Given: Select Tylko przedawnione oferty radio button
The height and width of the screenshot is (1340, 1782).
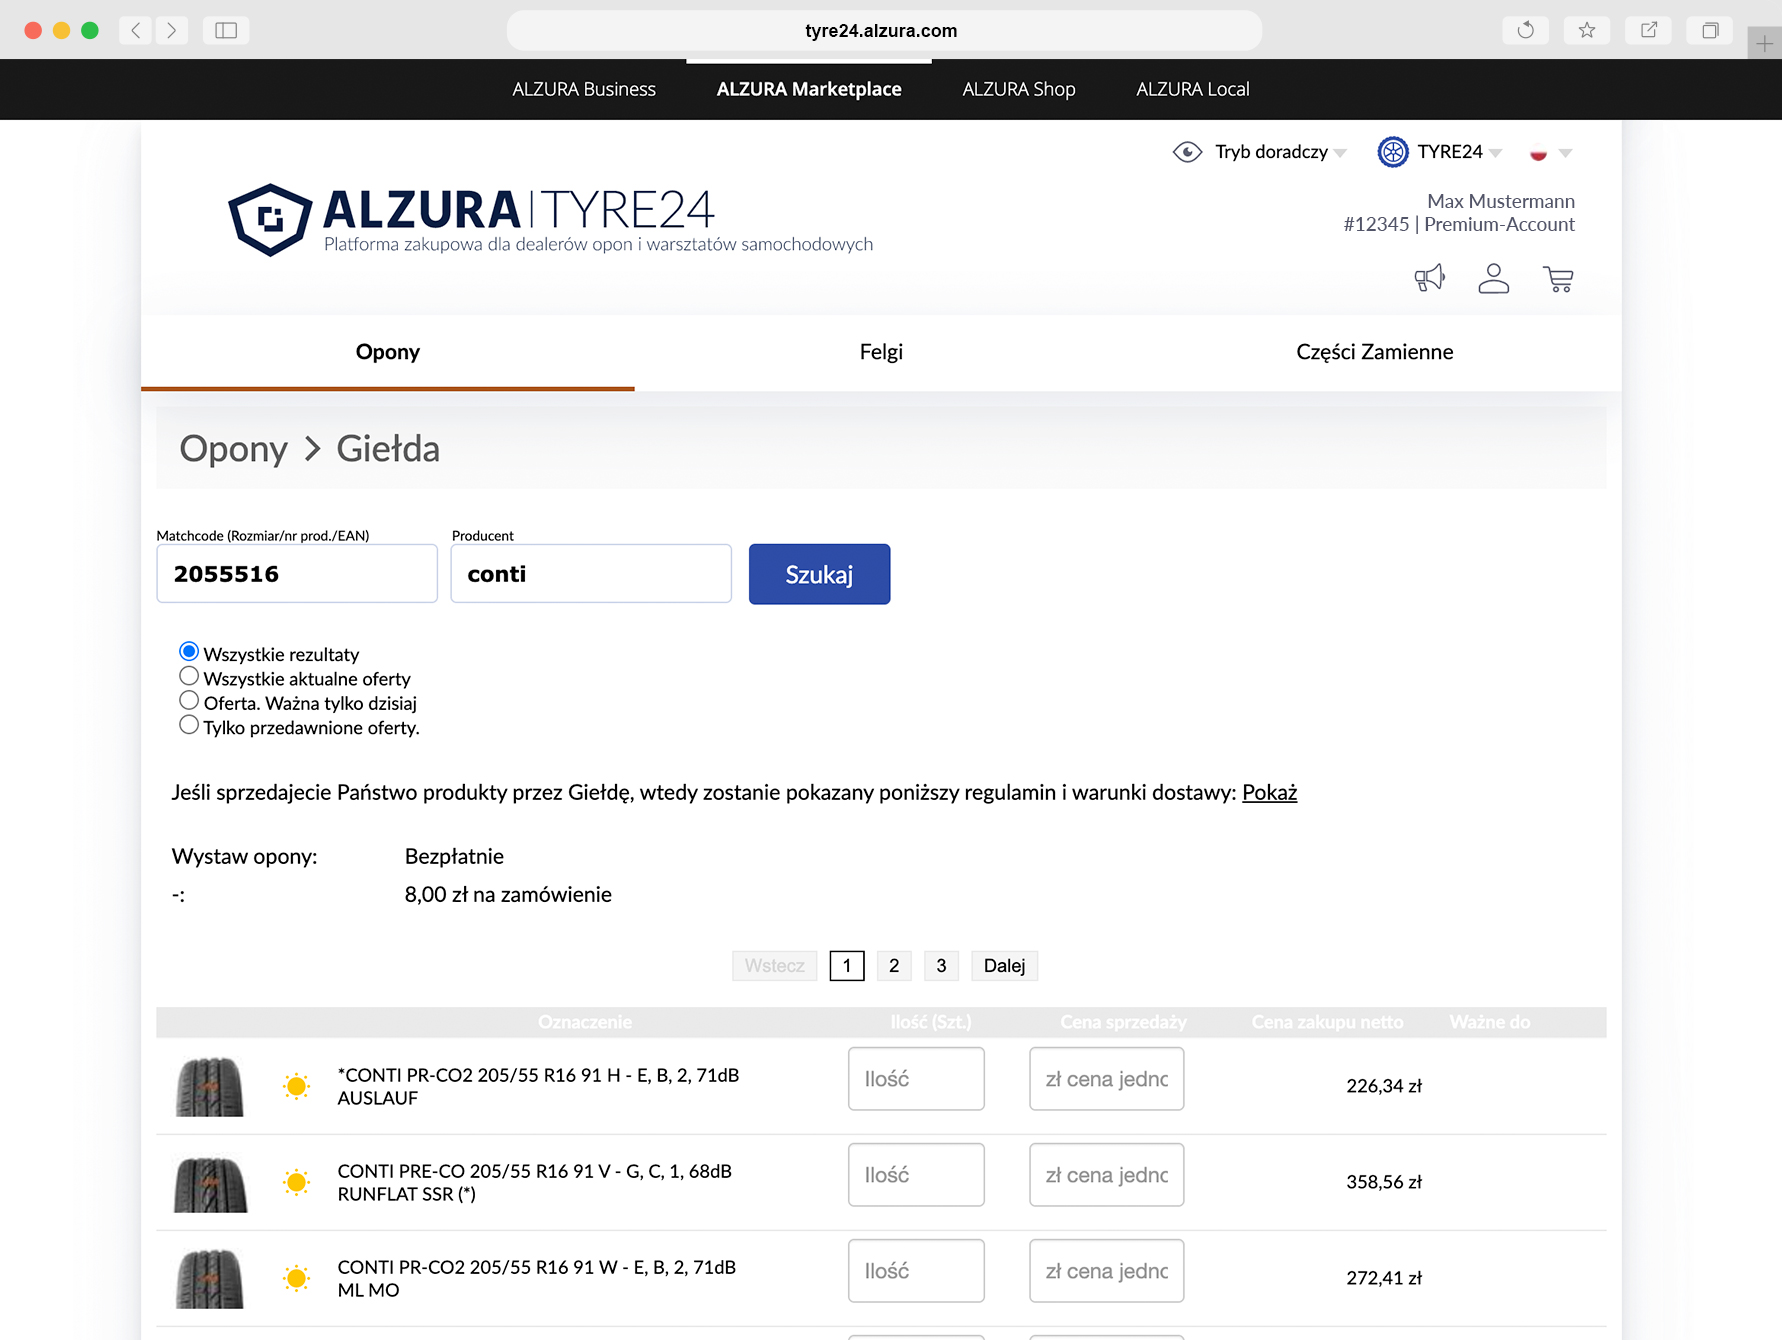Looking at the screenshot, I should 189,725.
